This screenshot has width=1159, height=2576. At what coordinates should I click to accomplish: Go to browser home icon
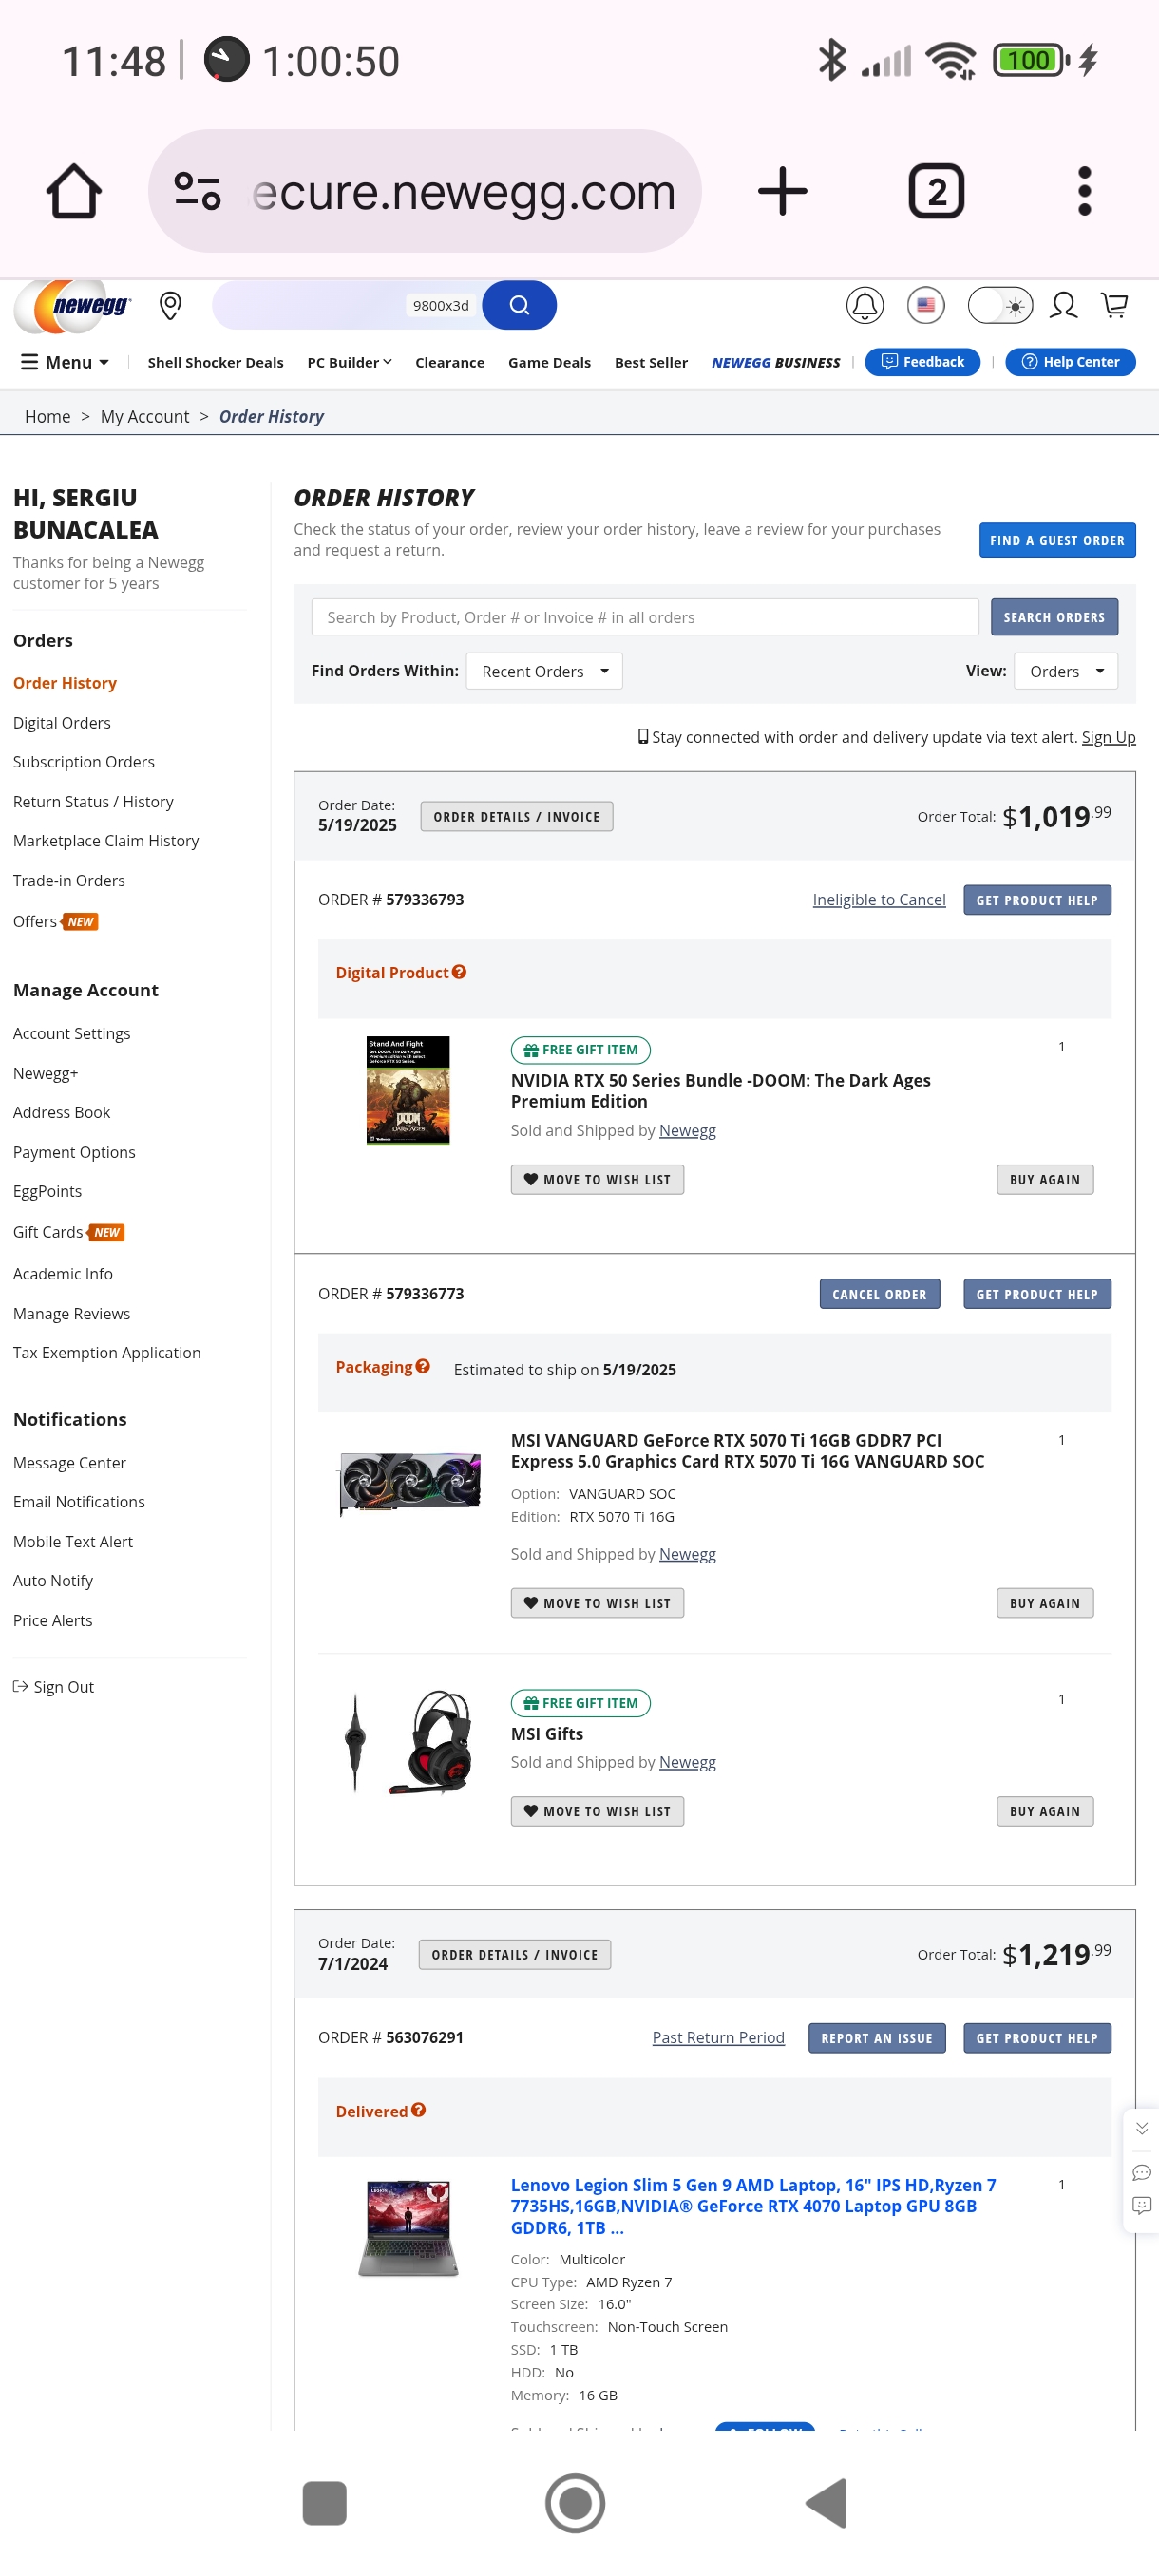[x=74, y=191]
